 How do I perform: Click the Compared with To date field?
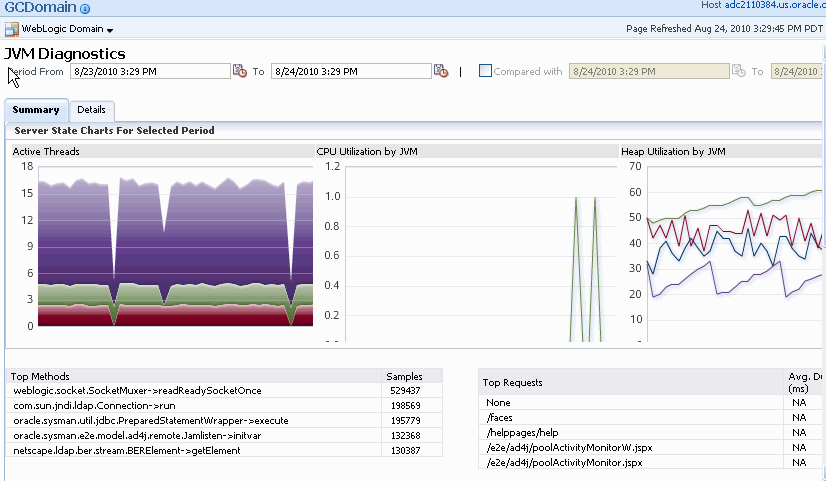pyautogui.click(x=798, y=71)
